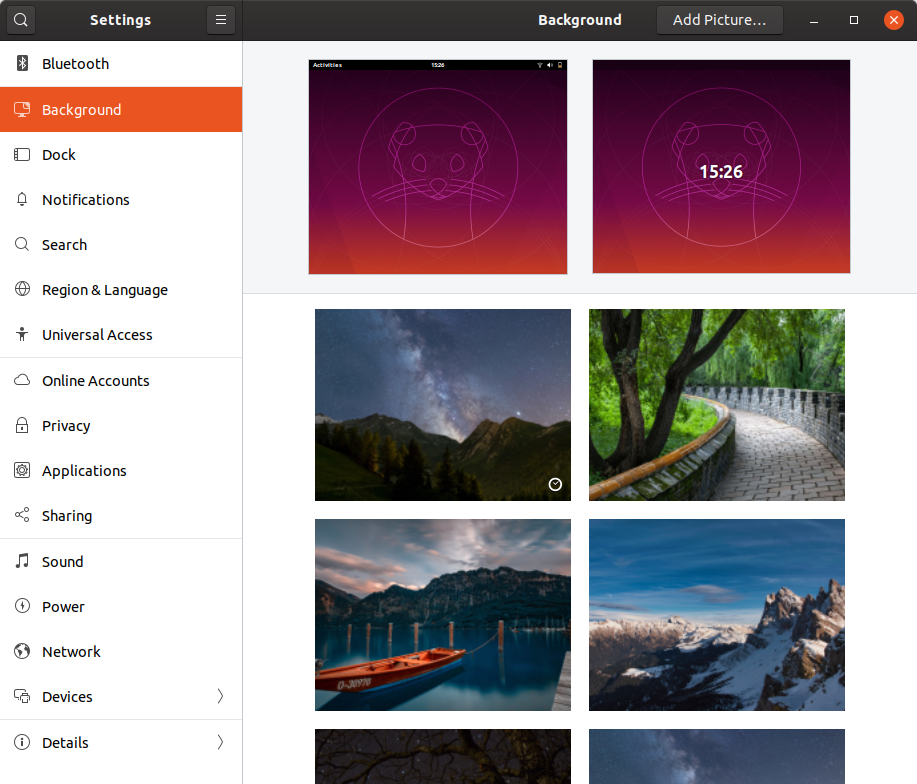Viewport: 917px width, 784px height.
Task: Click the Online Accounts cloud icon
Action: (x=22, y=380)
